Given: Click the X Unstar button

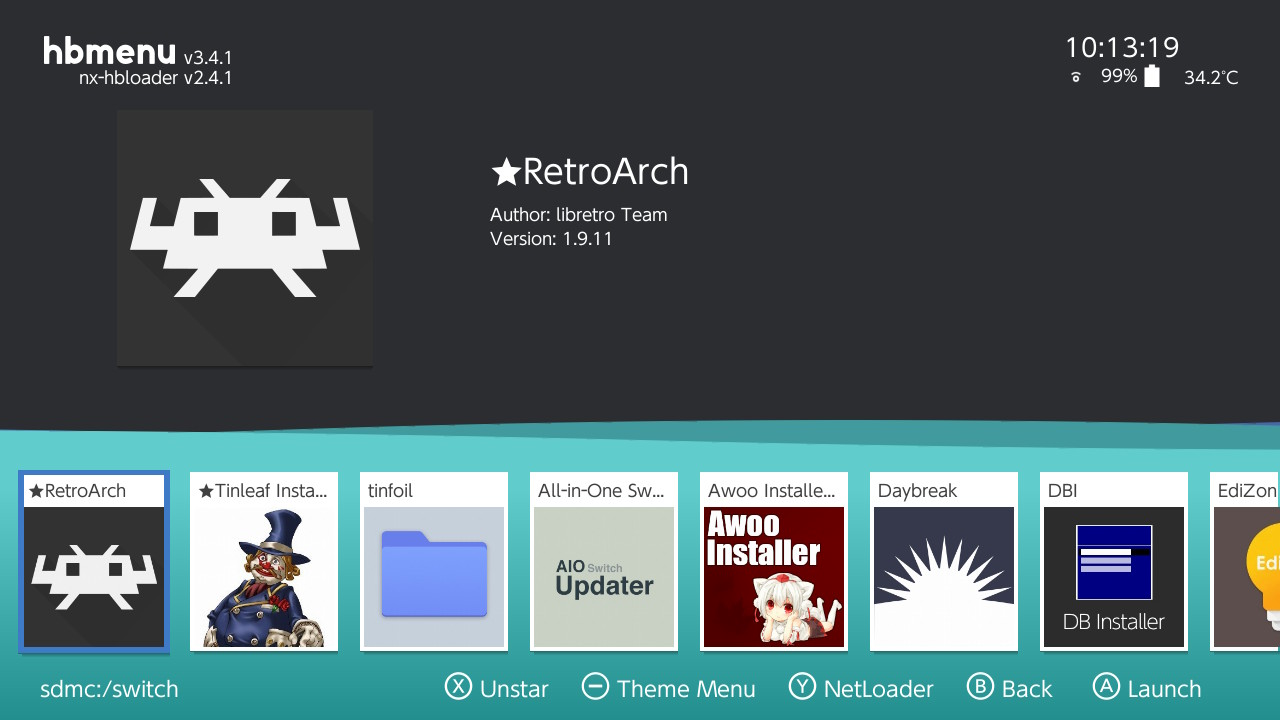Looking at the screenshot, I should pos(497,688).
